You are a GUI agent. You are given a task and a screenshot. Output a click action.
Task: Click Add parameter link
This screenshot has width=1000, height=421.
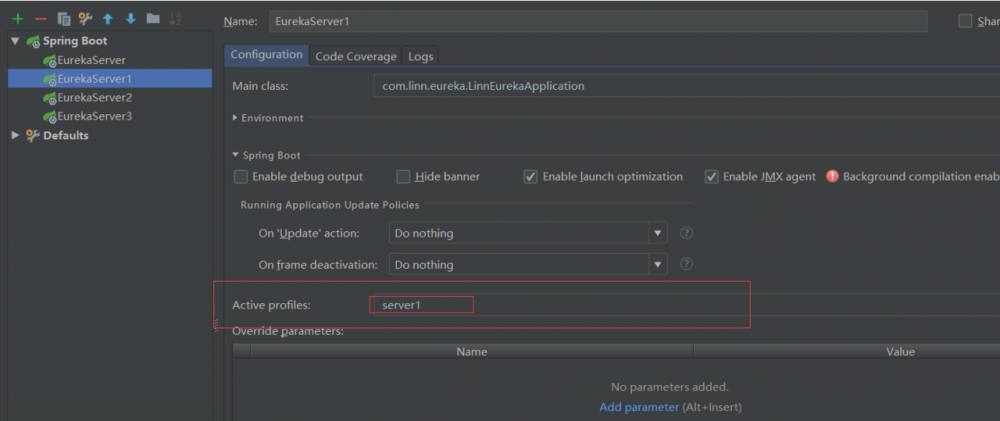tap(639, 407)
